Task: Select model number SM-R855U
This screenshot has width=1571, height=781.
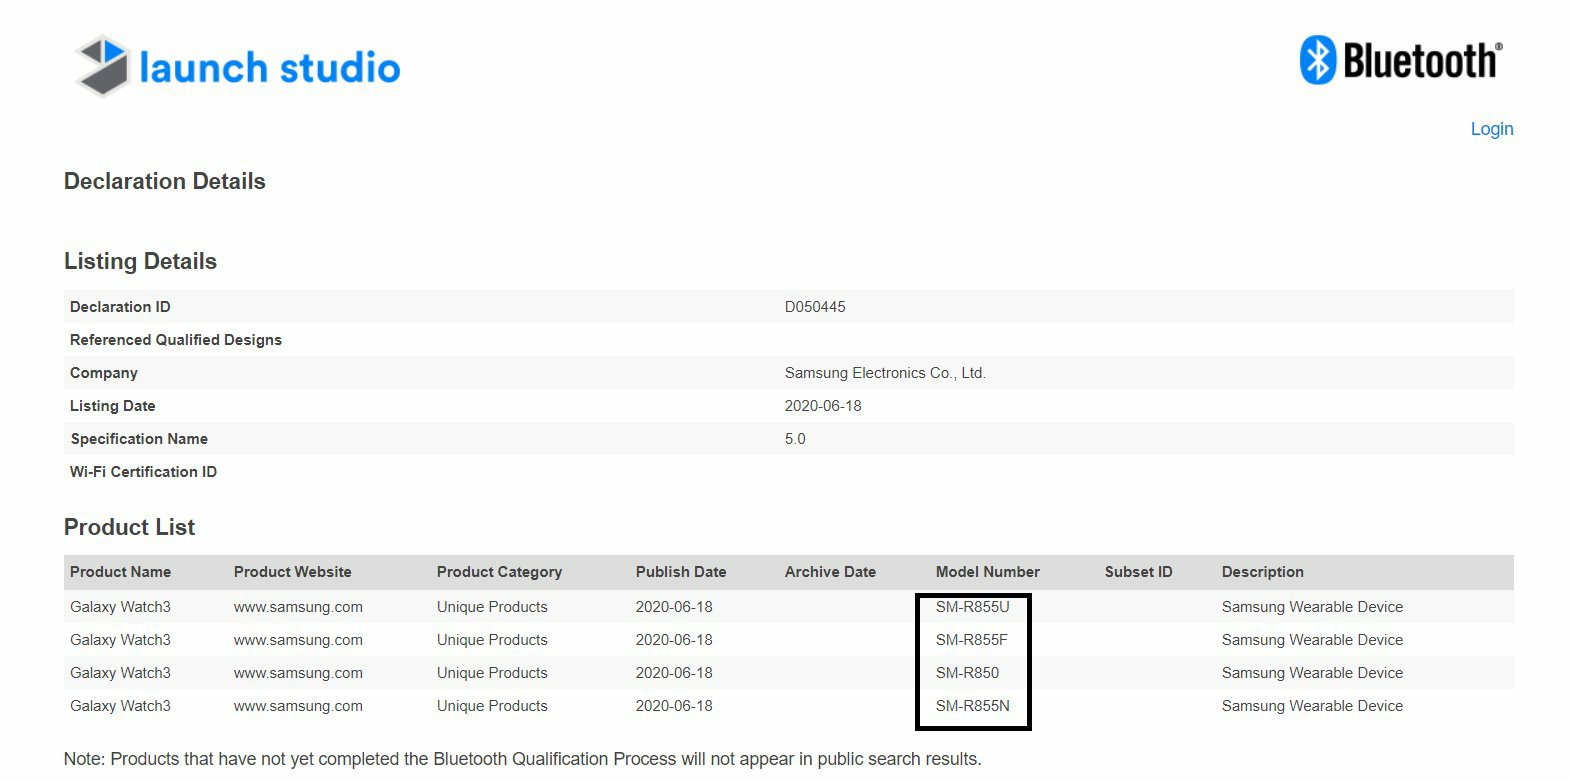Action: (x=972, y=607)
